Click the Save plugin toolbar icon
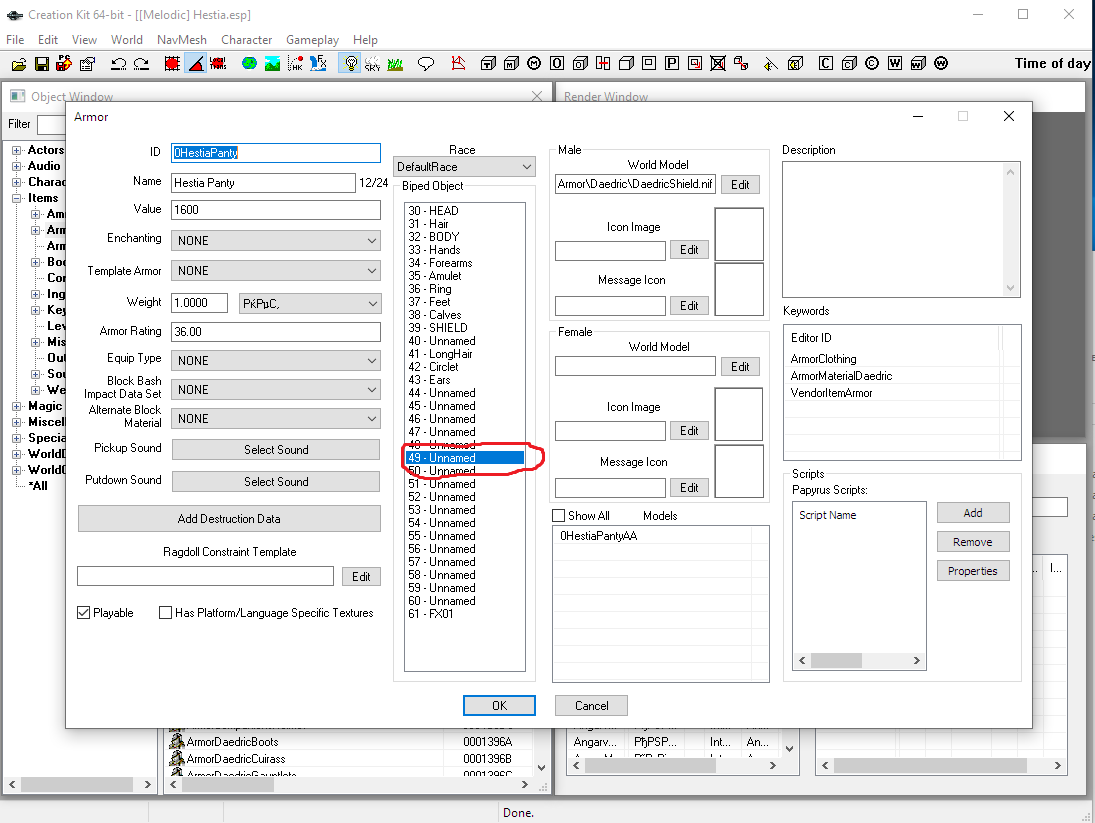 [42, 64]
